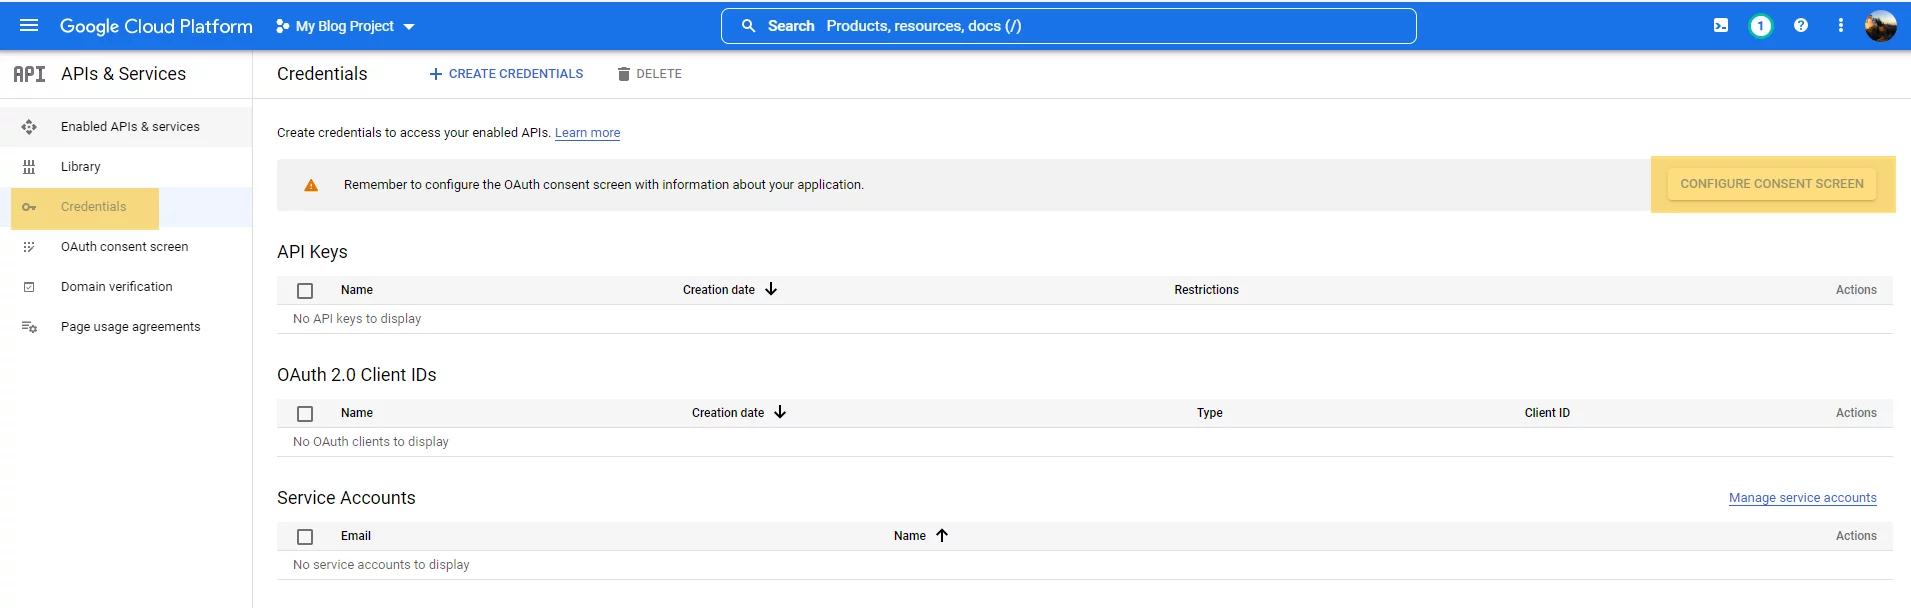Sort API Keys by Creation date arrow

[x=771, y=289]
